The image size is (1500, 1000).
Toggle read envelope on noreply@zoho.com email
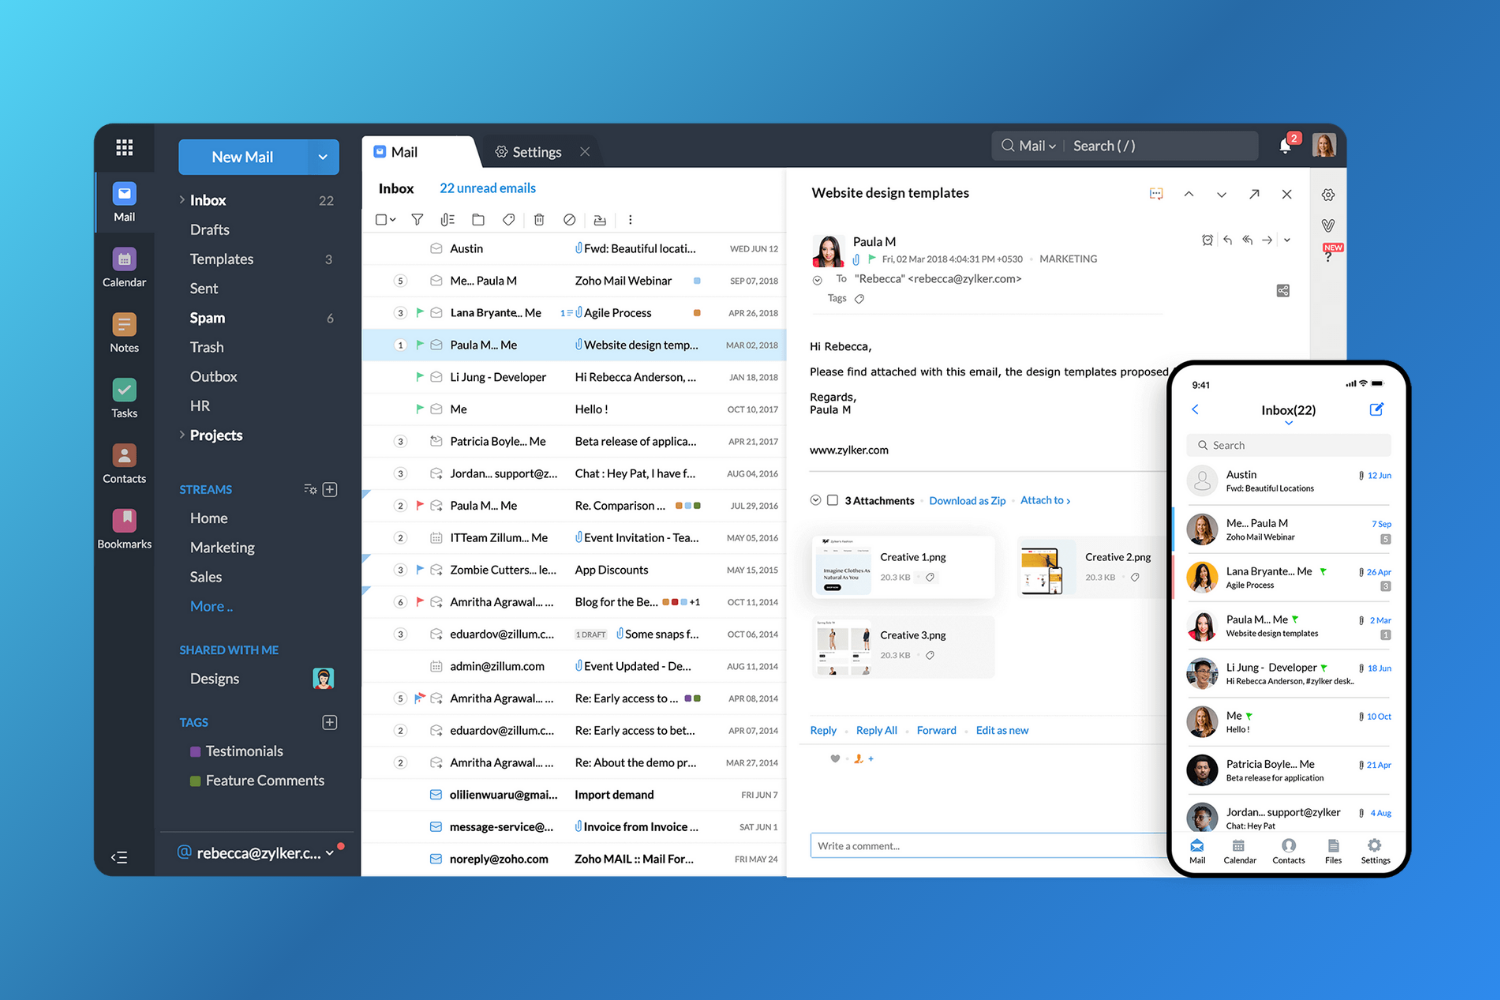coord(436,859)
